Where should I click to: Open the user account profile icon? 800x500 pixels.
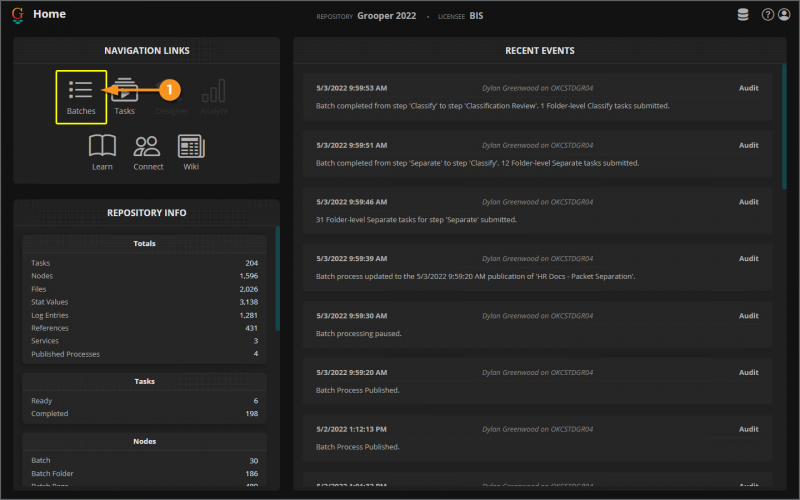pos(783,15)
